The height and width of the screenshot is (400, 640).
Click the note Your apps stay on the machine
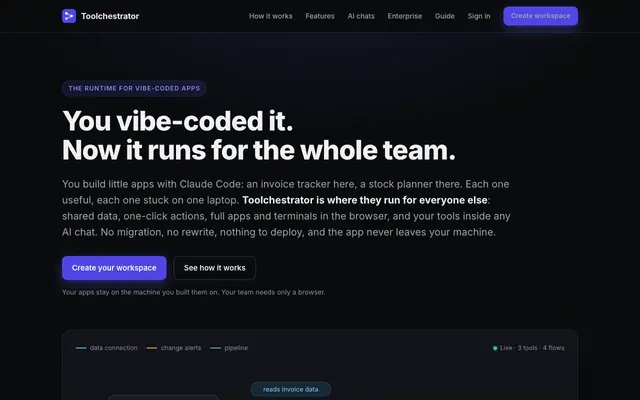[193, 292]
